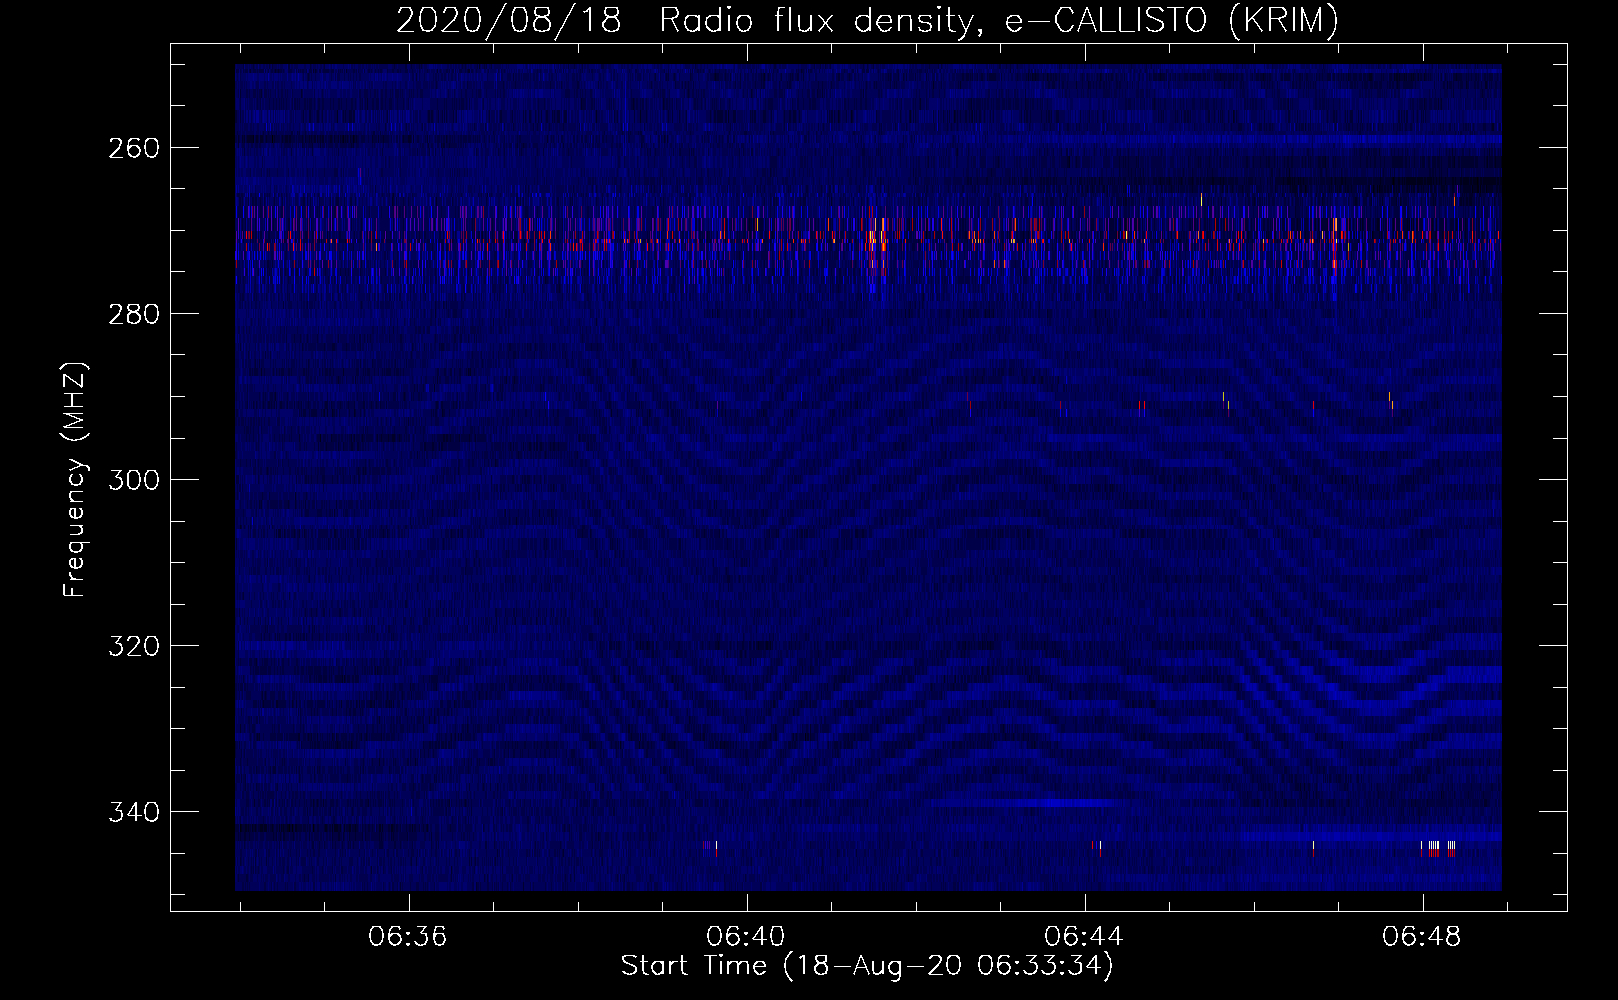Click the 'Frequency (MHZ)' axis label
The width and height of the screenshot is (1618, 1000).
pos(75,479)
